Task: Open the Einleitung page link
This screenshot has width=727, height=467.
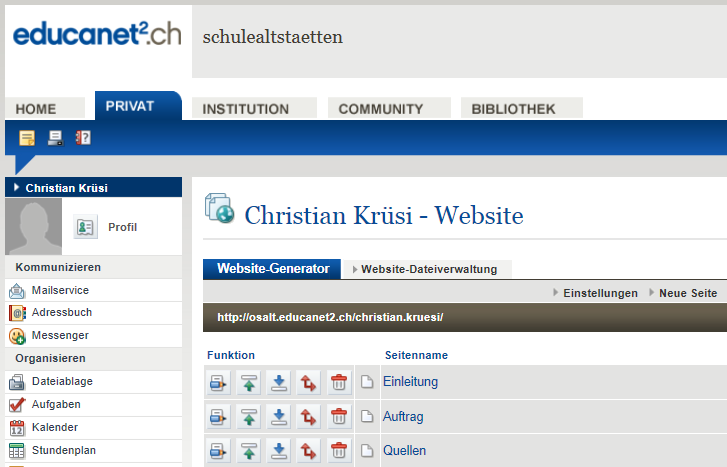Action: (x=410, y=382)
